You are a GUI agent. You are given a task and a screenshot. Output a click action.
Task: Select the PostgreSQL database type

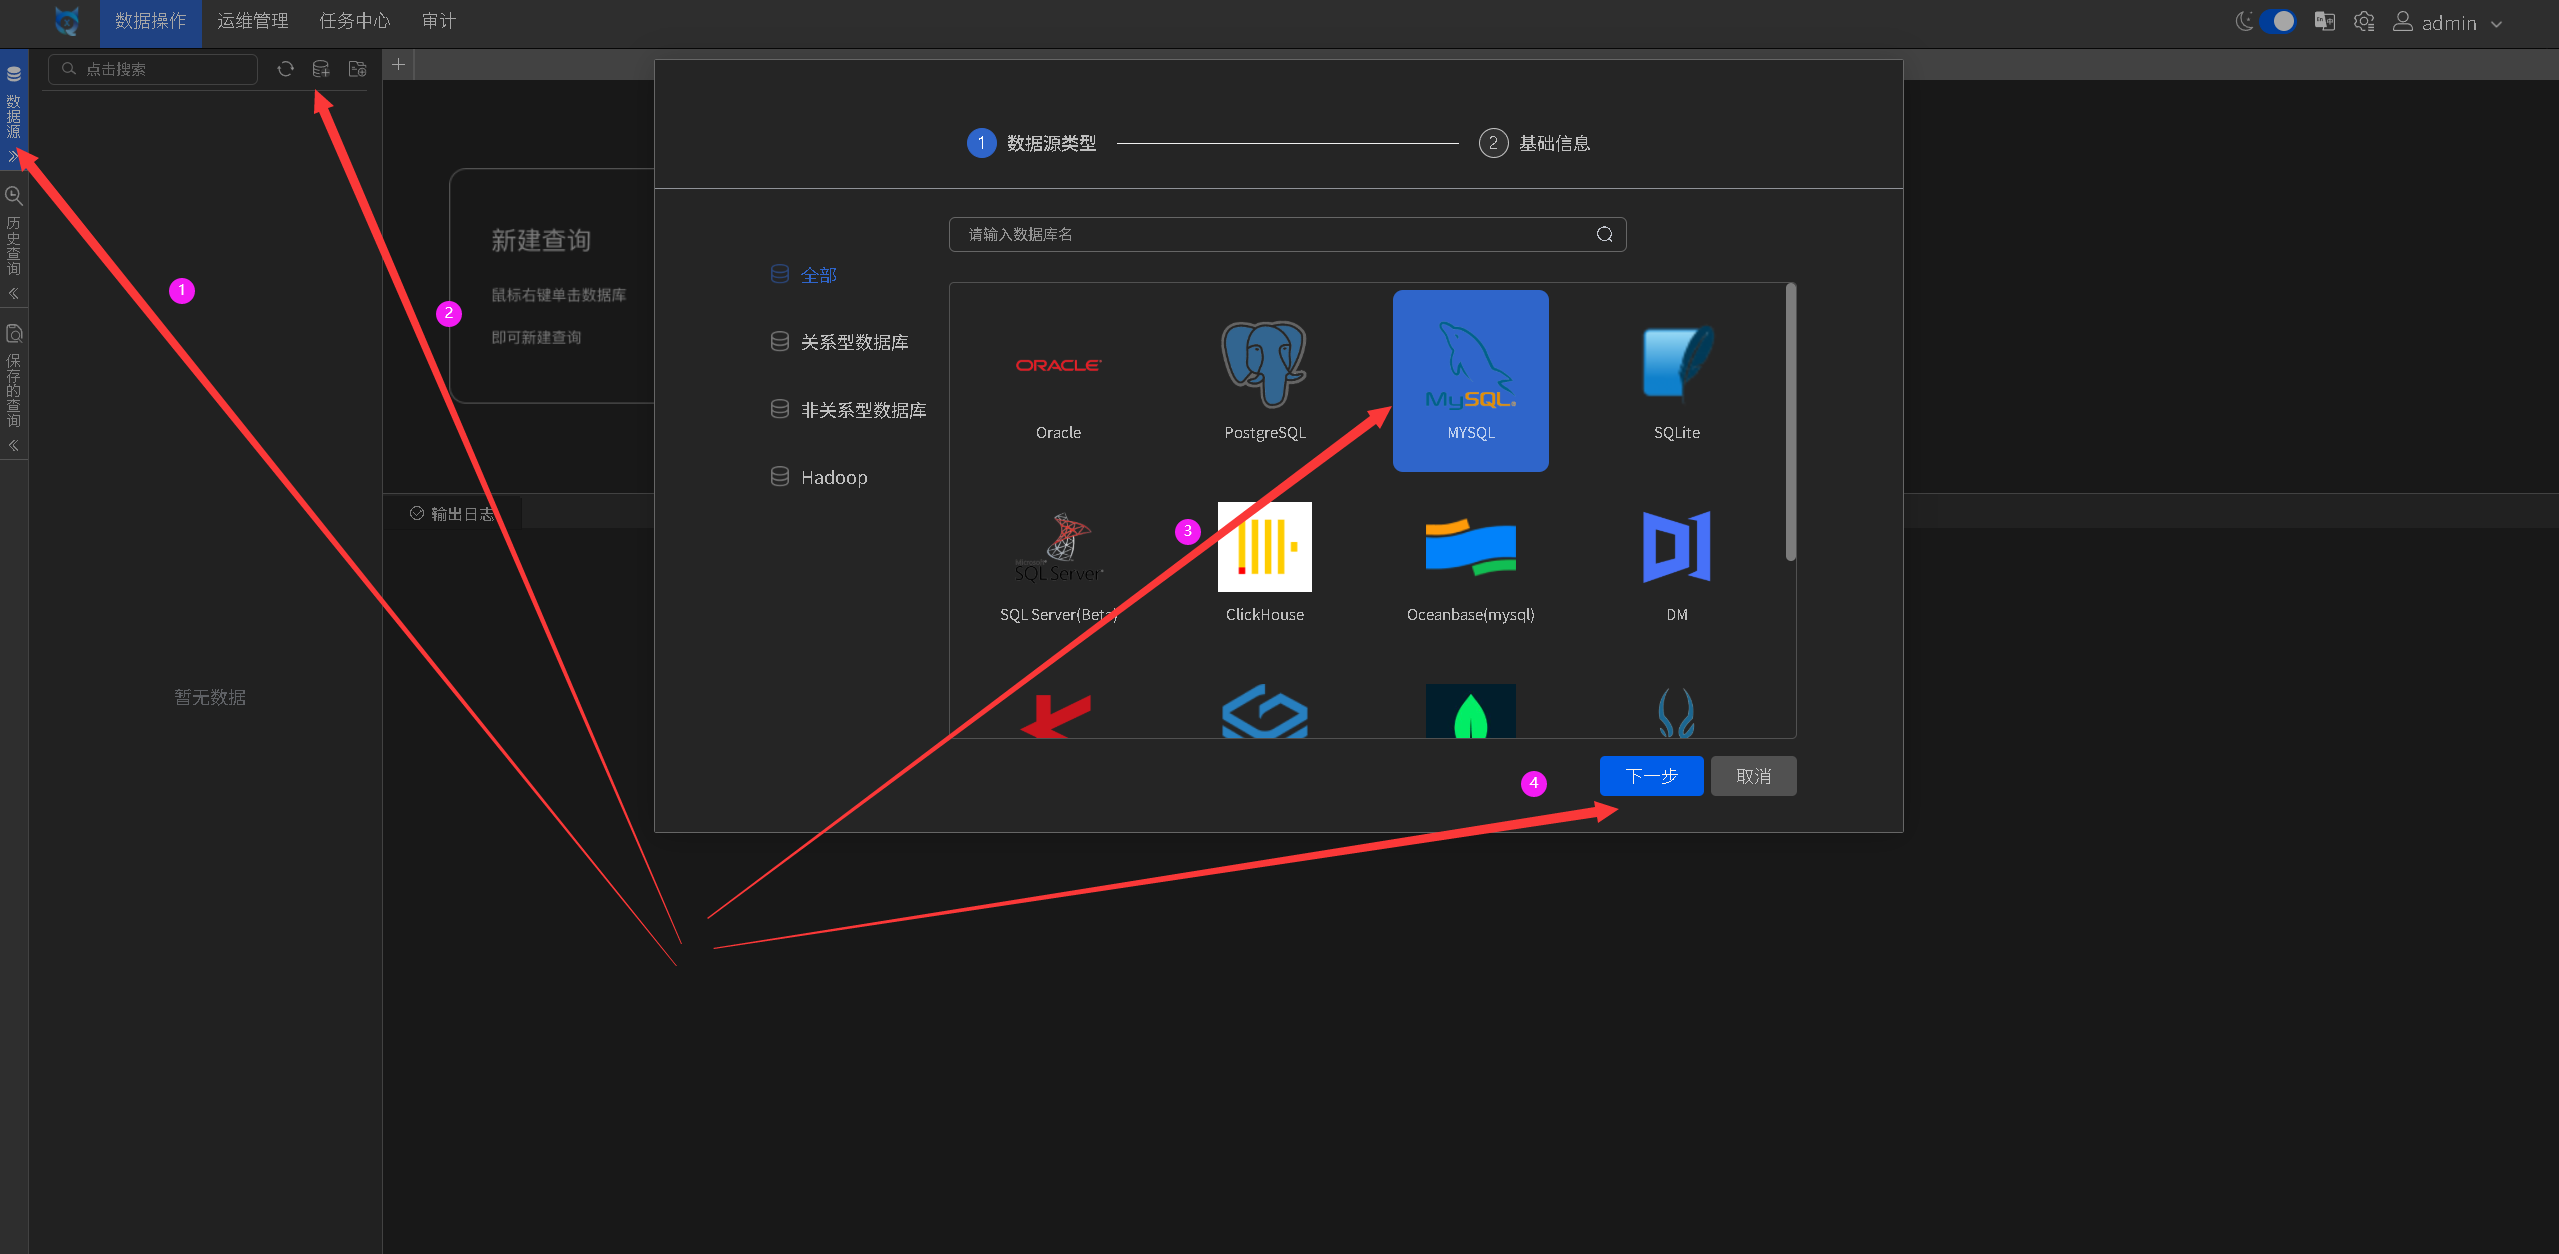(1264, 381)
